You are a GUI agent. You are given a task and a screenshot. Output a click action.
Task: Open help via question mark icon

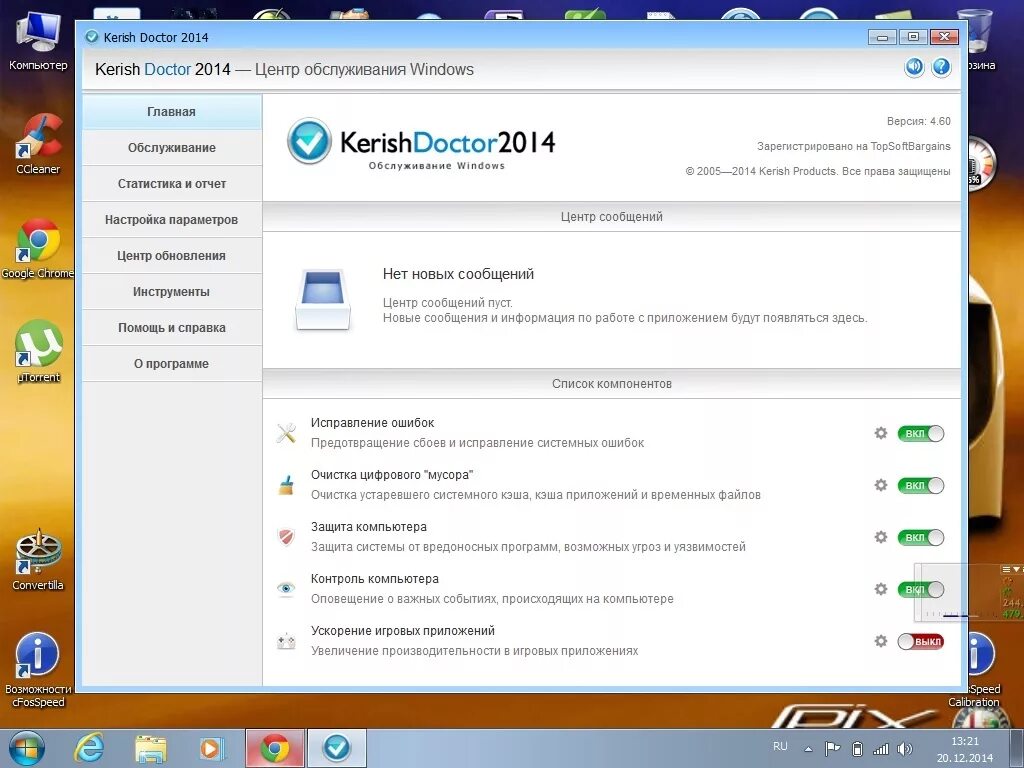click(941, 67)
